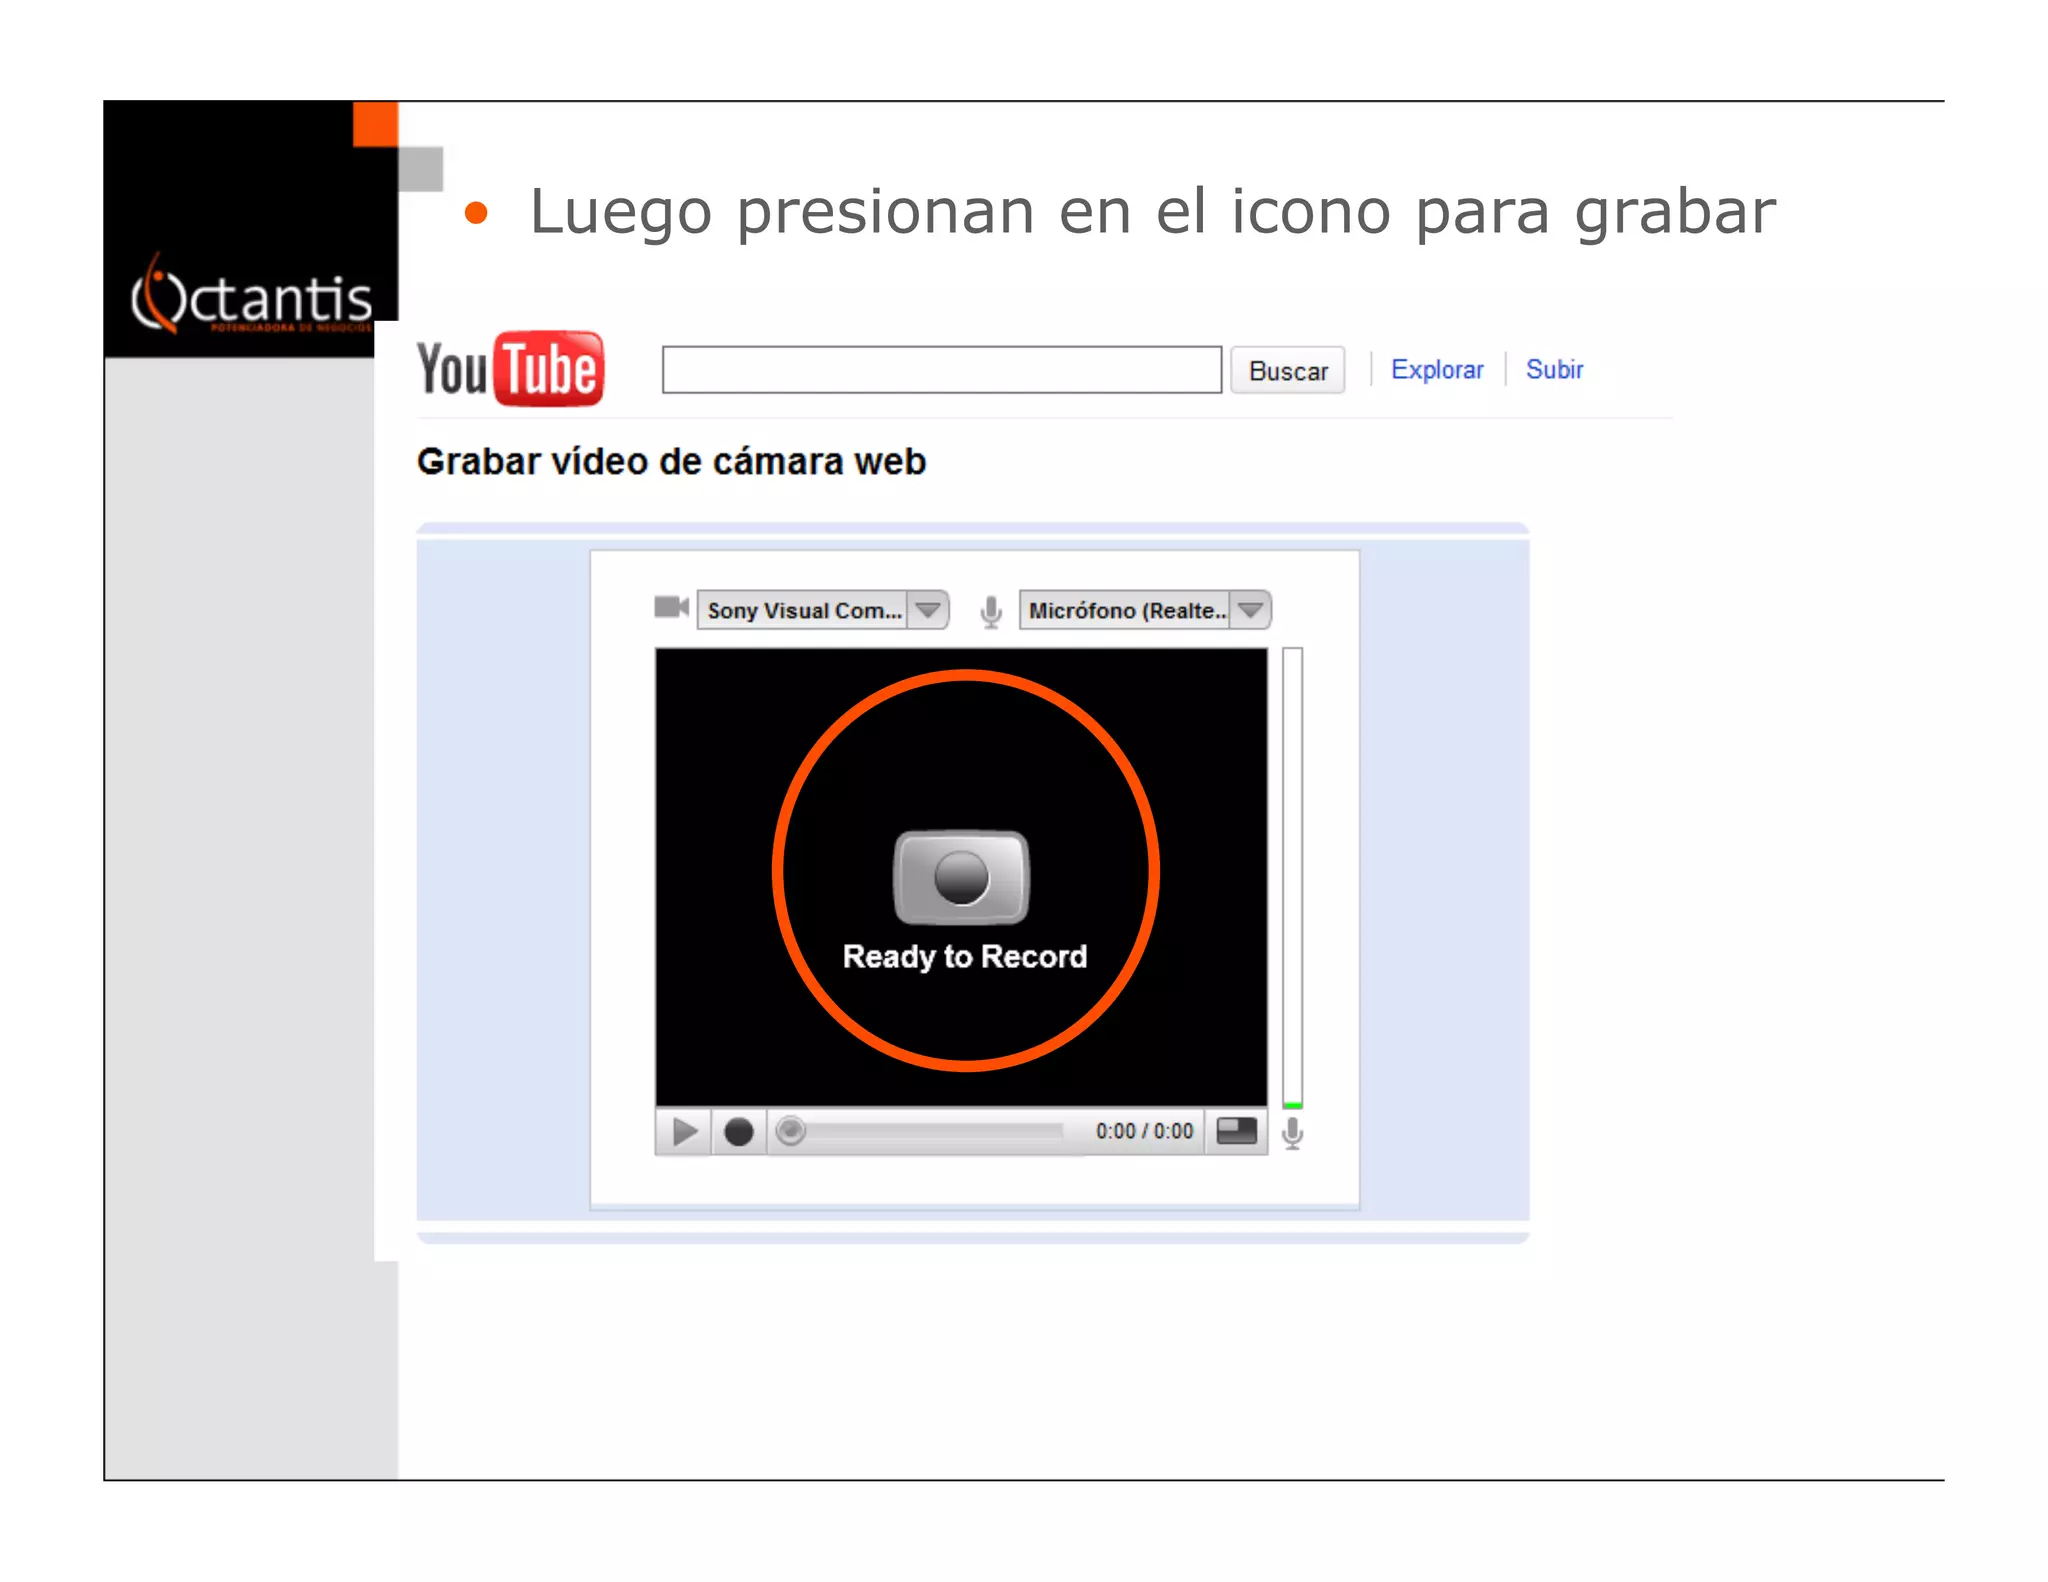Viewport: 2048px width, 1582px height.
Task: Click the Octantis logo
Action: click(x=251, y=293)
